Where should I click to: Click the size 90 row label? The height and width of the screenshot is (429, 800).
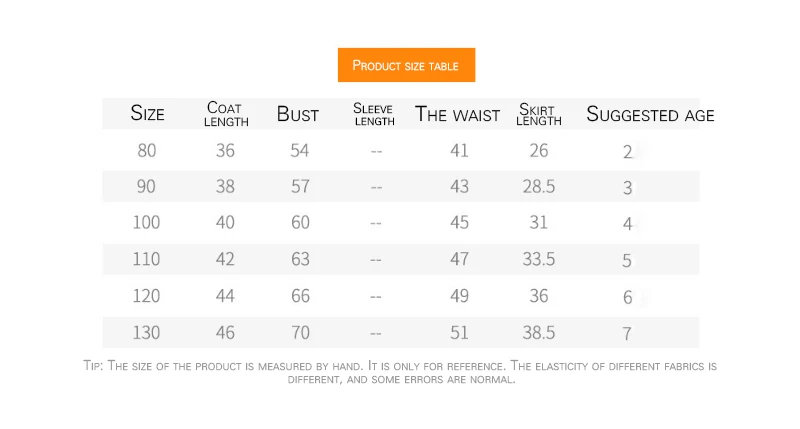click(x=147, y=187)
